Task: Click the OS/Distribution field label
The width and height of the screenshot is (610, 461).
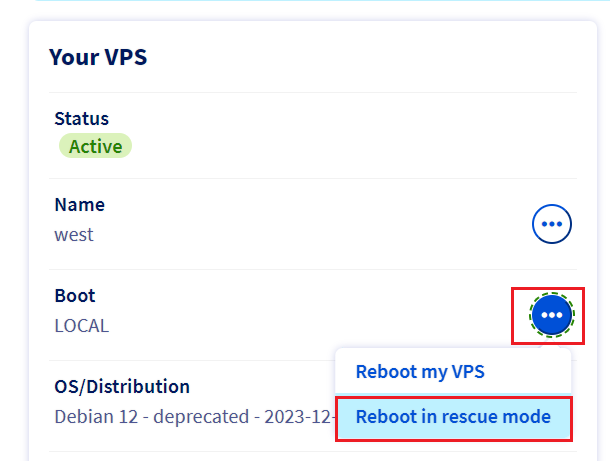Action: [x=122, y=387]
